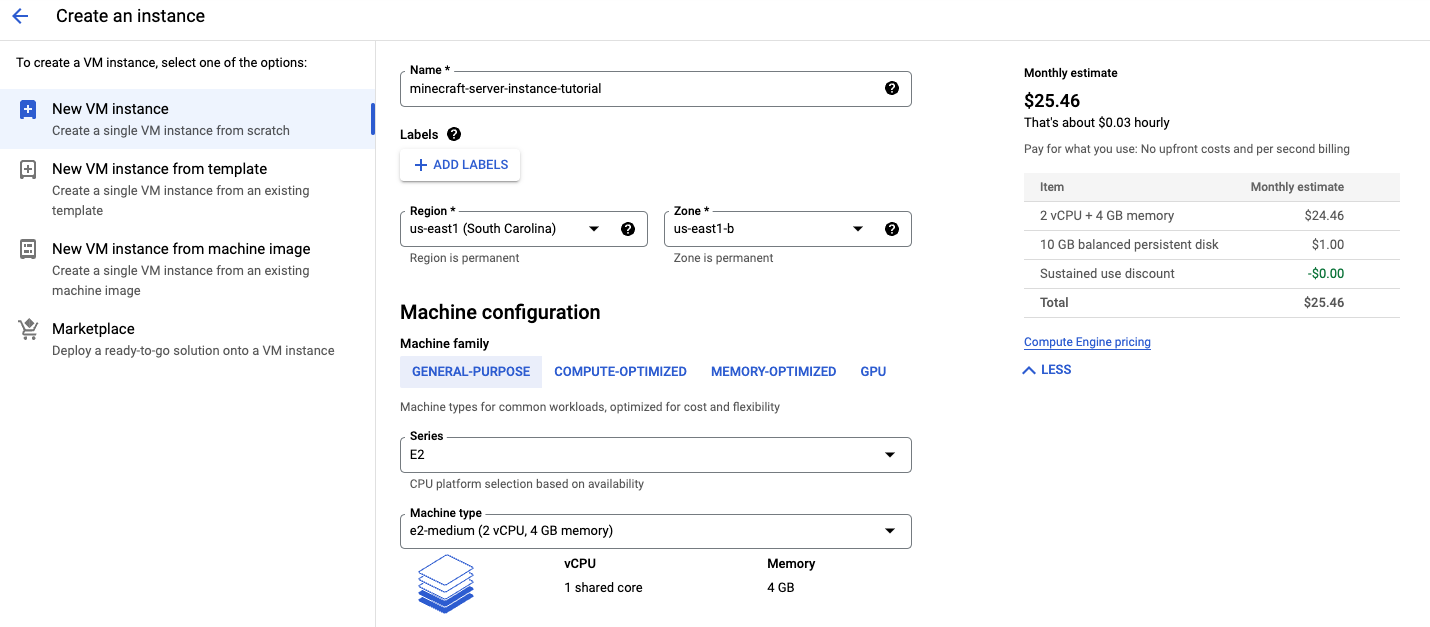Click the Marketplace cart icon
This screenshot has width=1430, height=627.
(x=28, y=330)
